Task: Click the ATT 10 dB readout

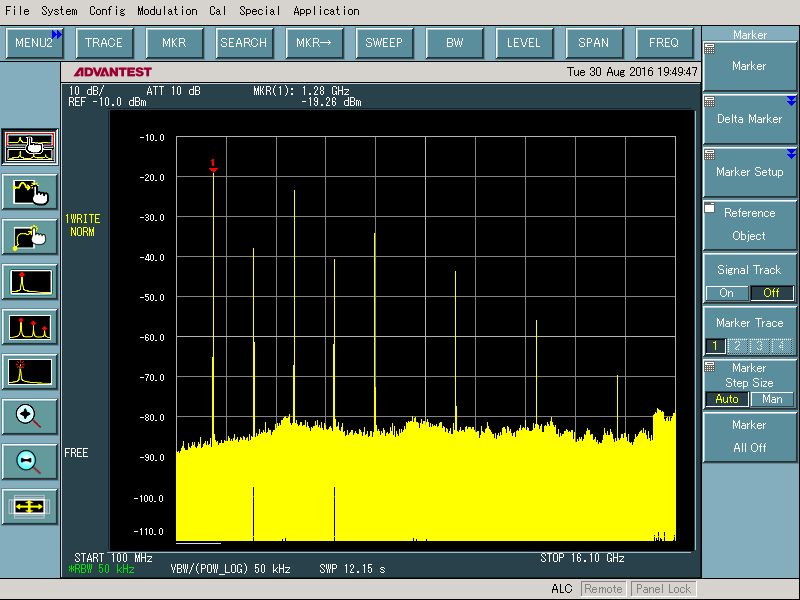Action: tap(173, 91)
